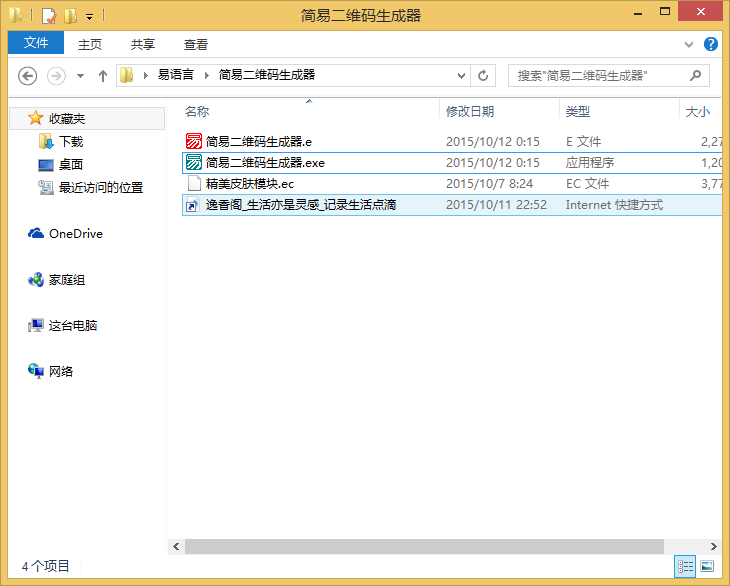Click the folder icon in the address bar
Viewport: 730px width, 586px height.
127,75
